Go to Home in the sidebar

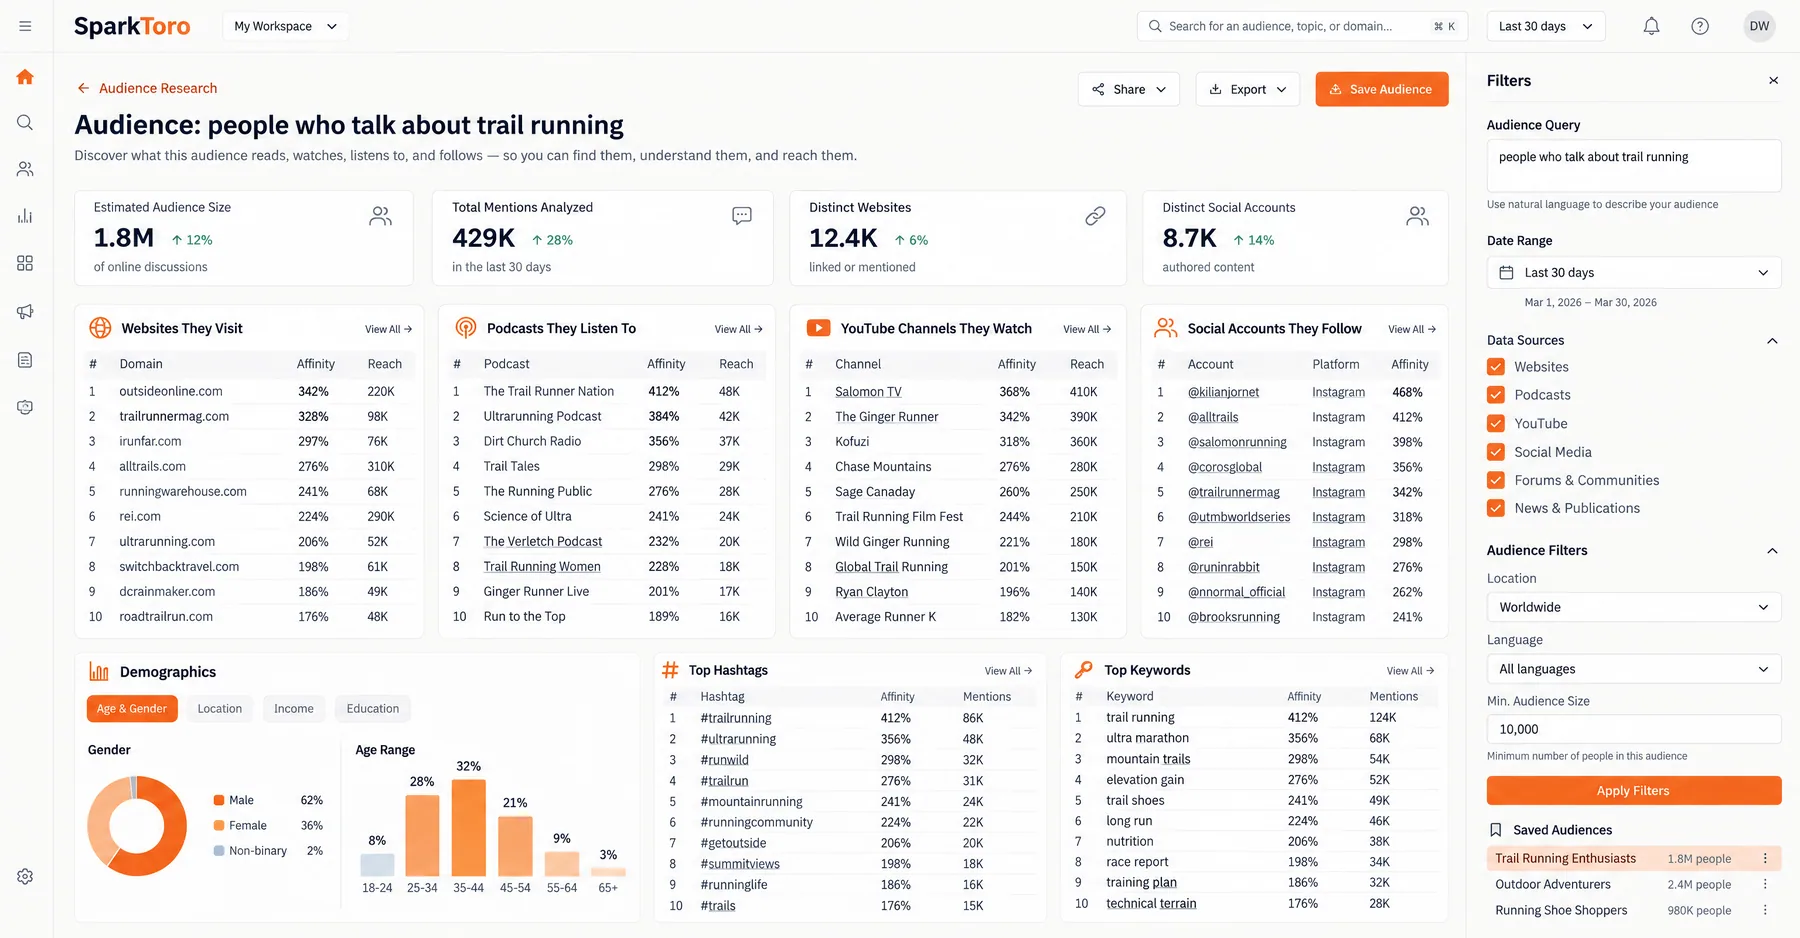click(25, 77)
